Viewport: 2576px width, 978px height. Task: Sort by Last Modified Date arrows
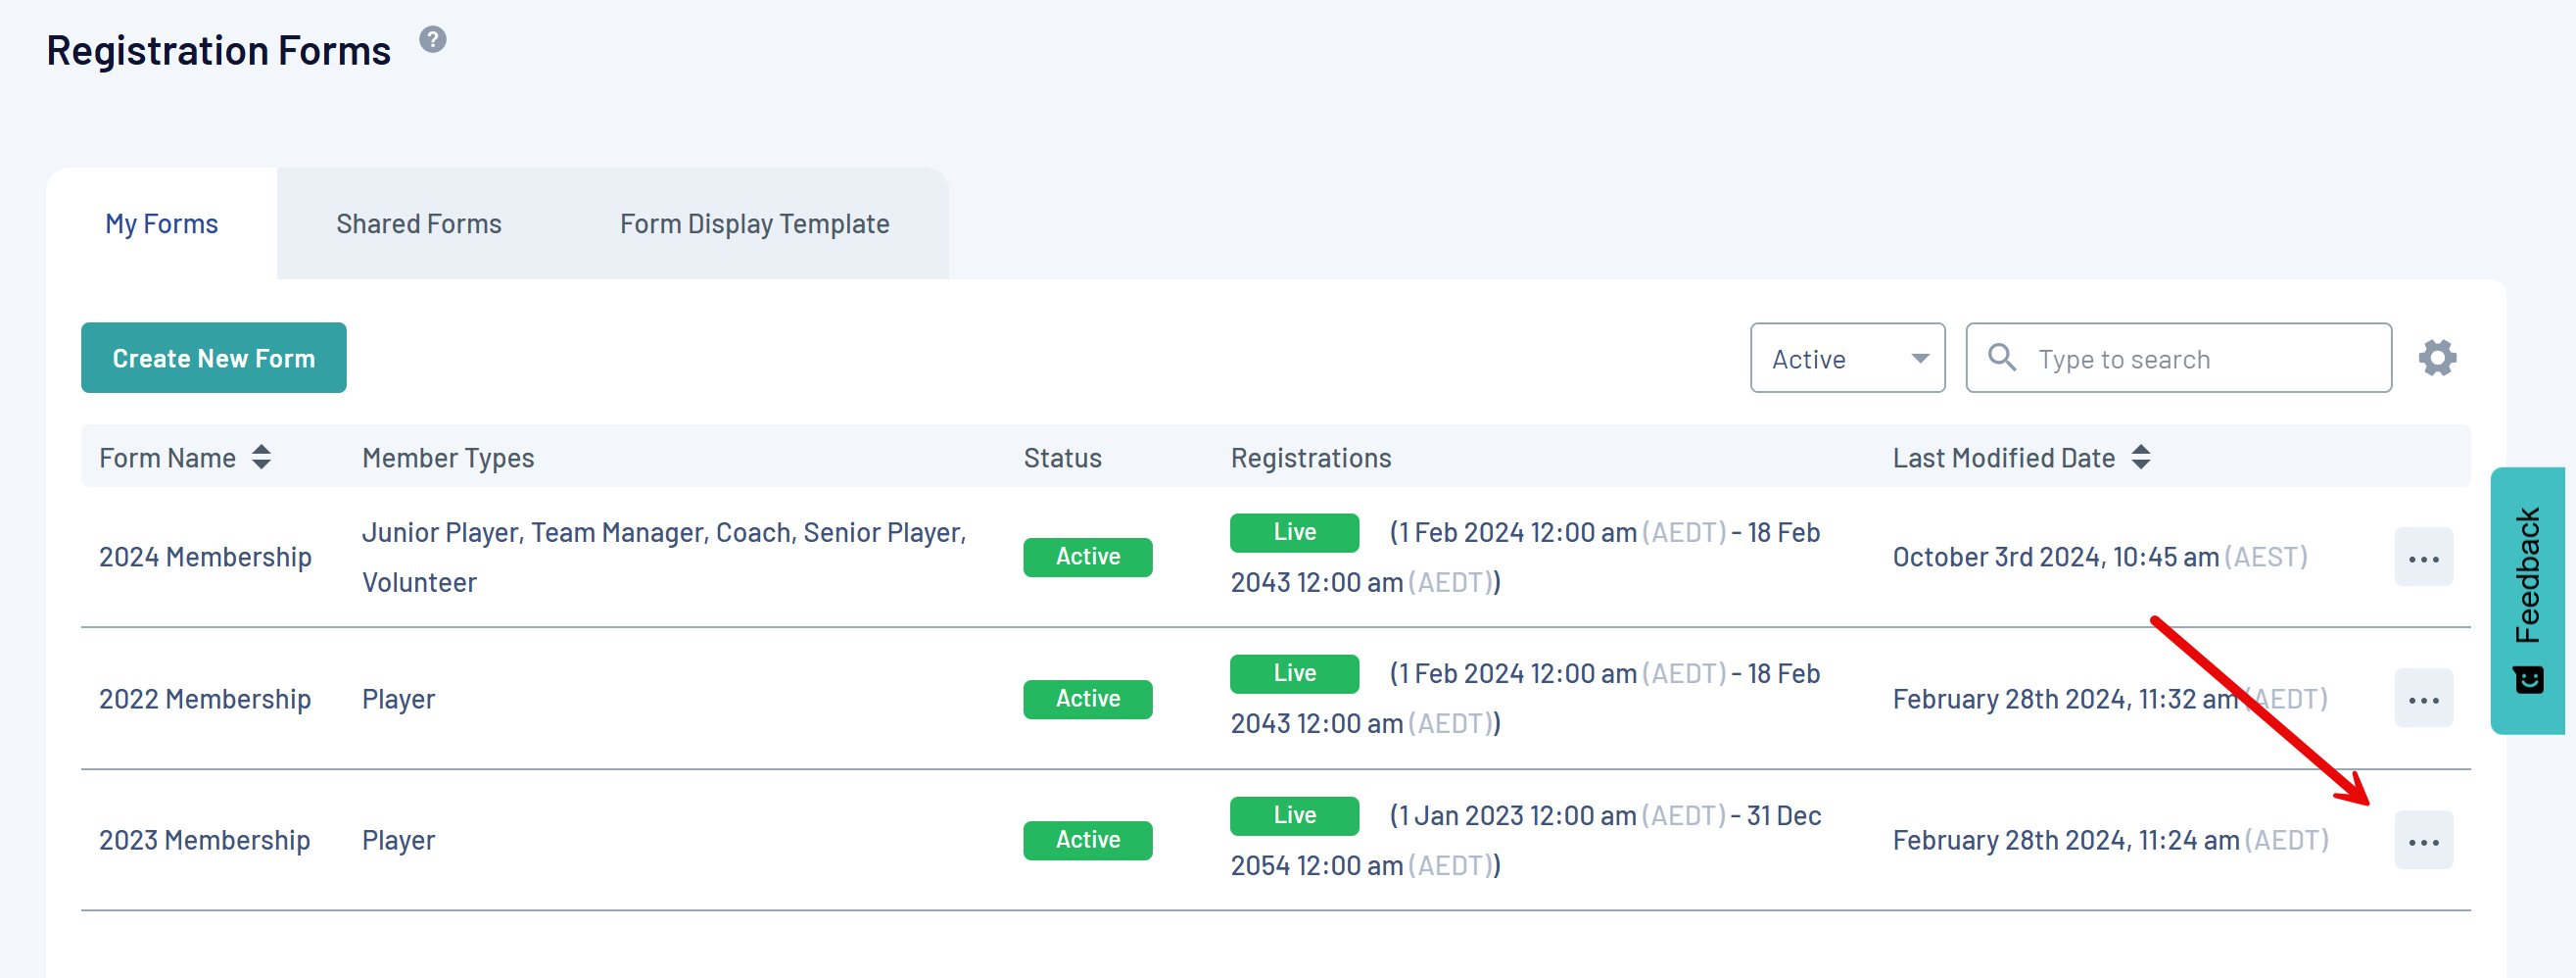tap(2140, 457)
